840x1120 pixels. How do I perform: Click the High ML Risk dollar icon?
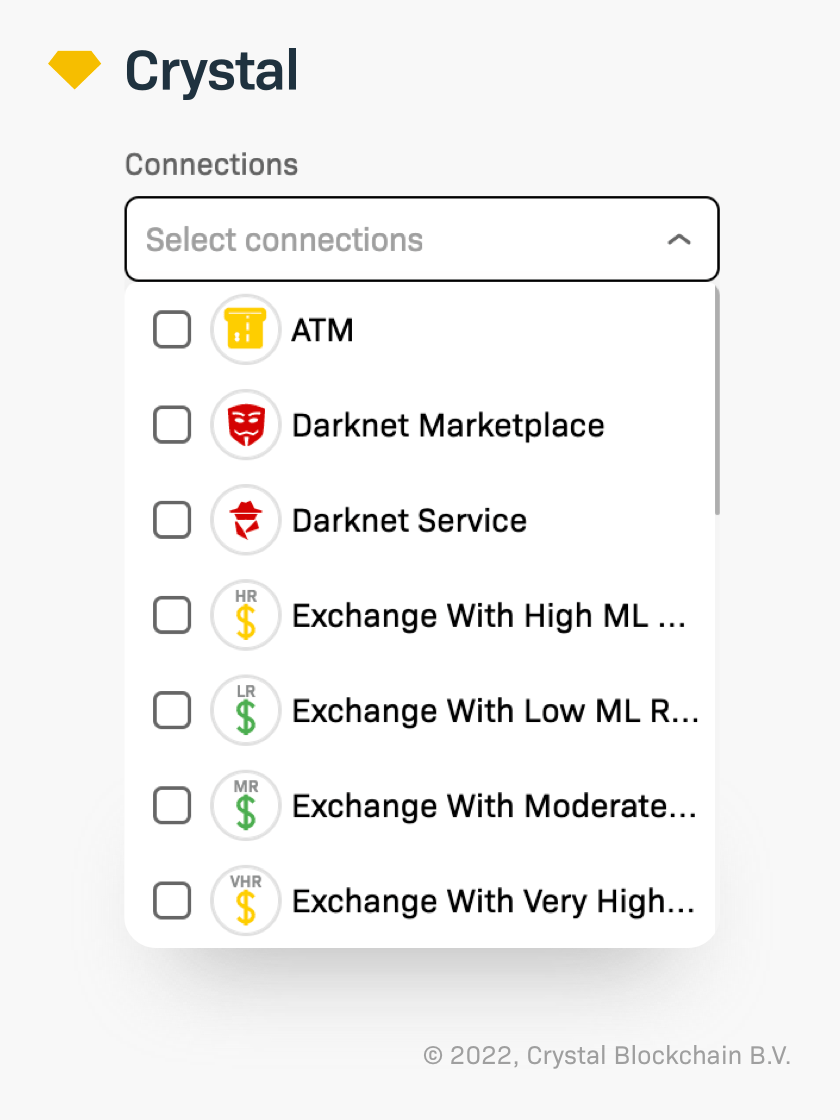(245, 615)
